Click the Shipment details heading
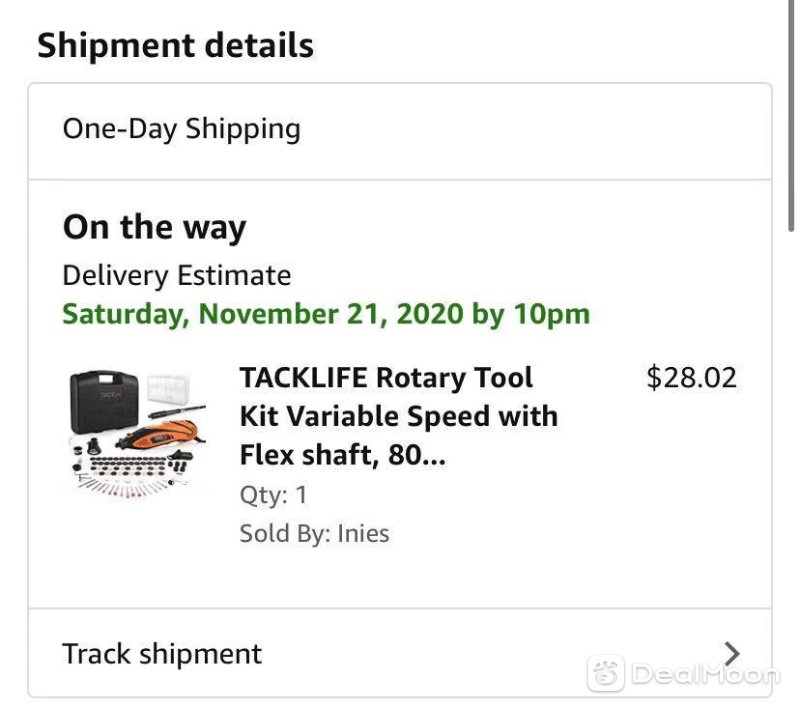Screen dimensions: 800x706 (x=176, y=45)
